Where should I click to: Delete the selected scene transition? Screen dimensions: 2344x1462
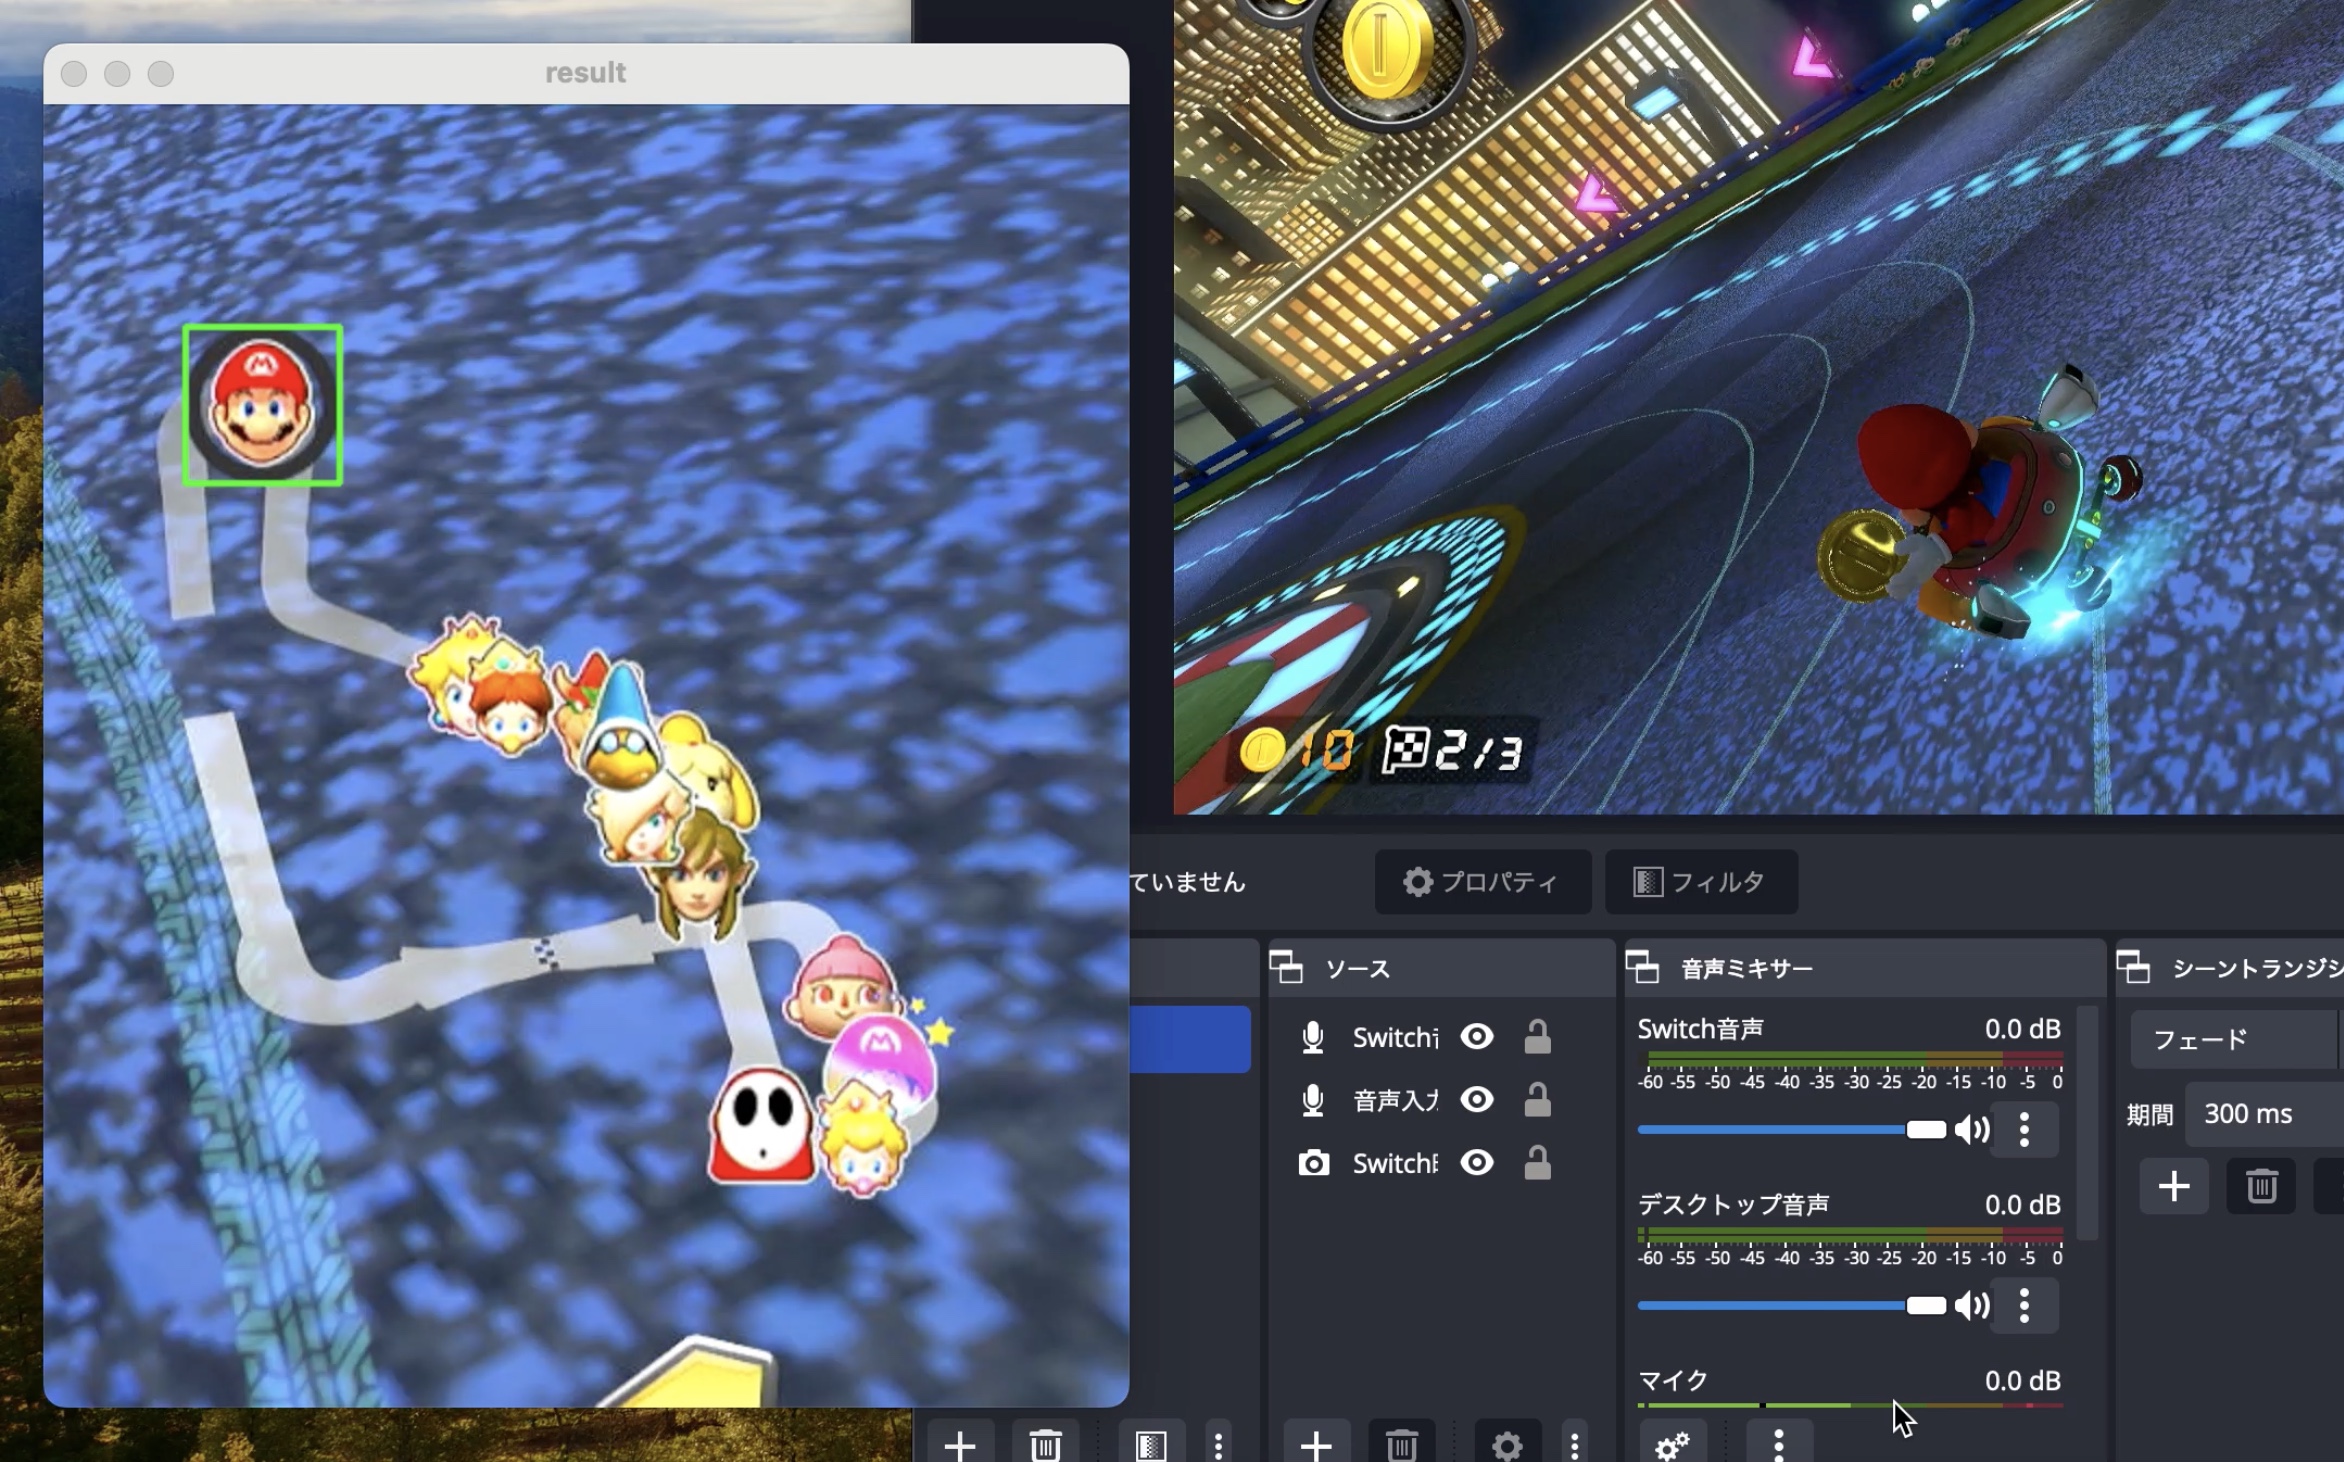point(2261,1187)
